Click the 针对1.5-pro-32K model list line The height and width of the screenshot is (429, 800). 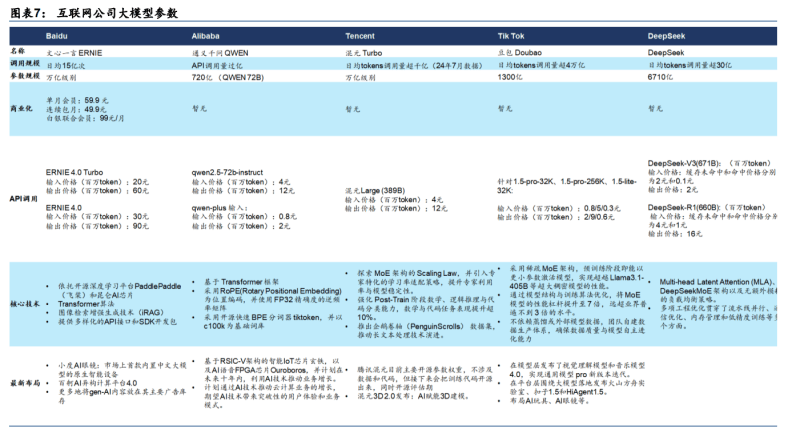pos(567,186)
